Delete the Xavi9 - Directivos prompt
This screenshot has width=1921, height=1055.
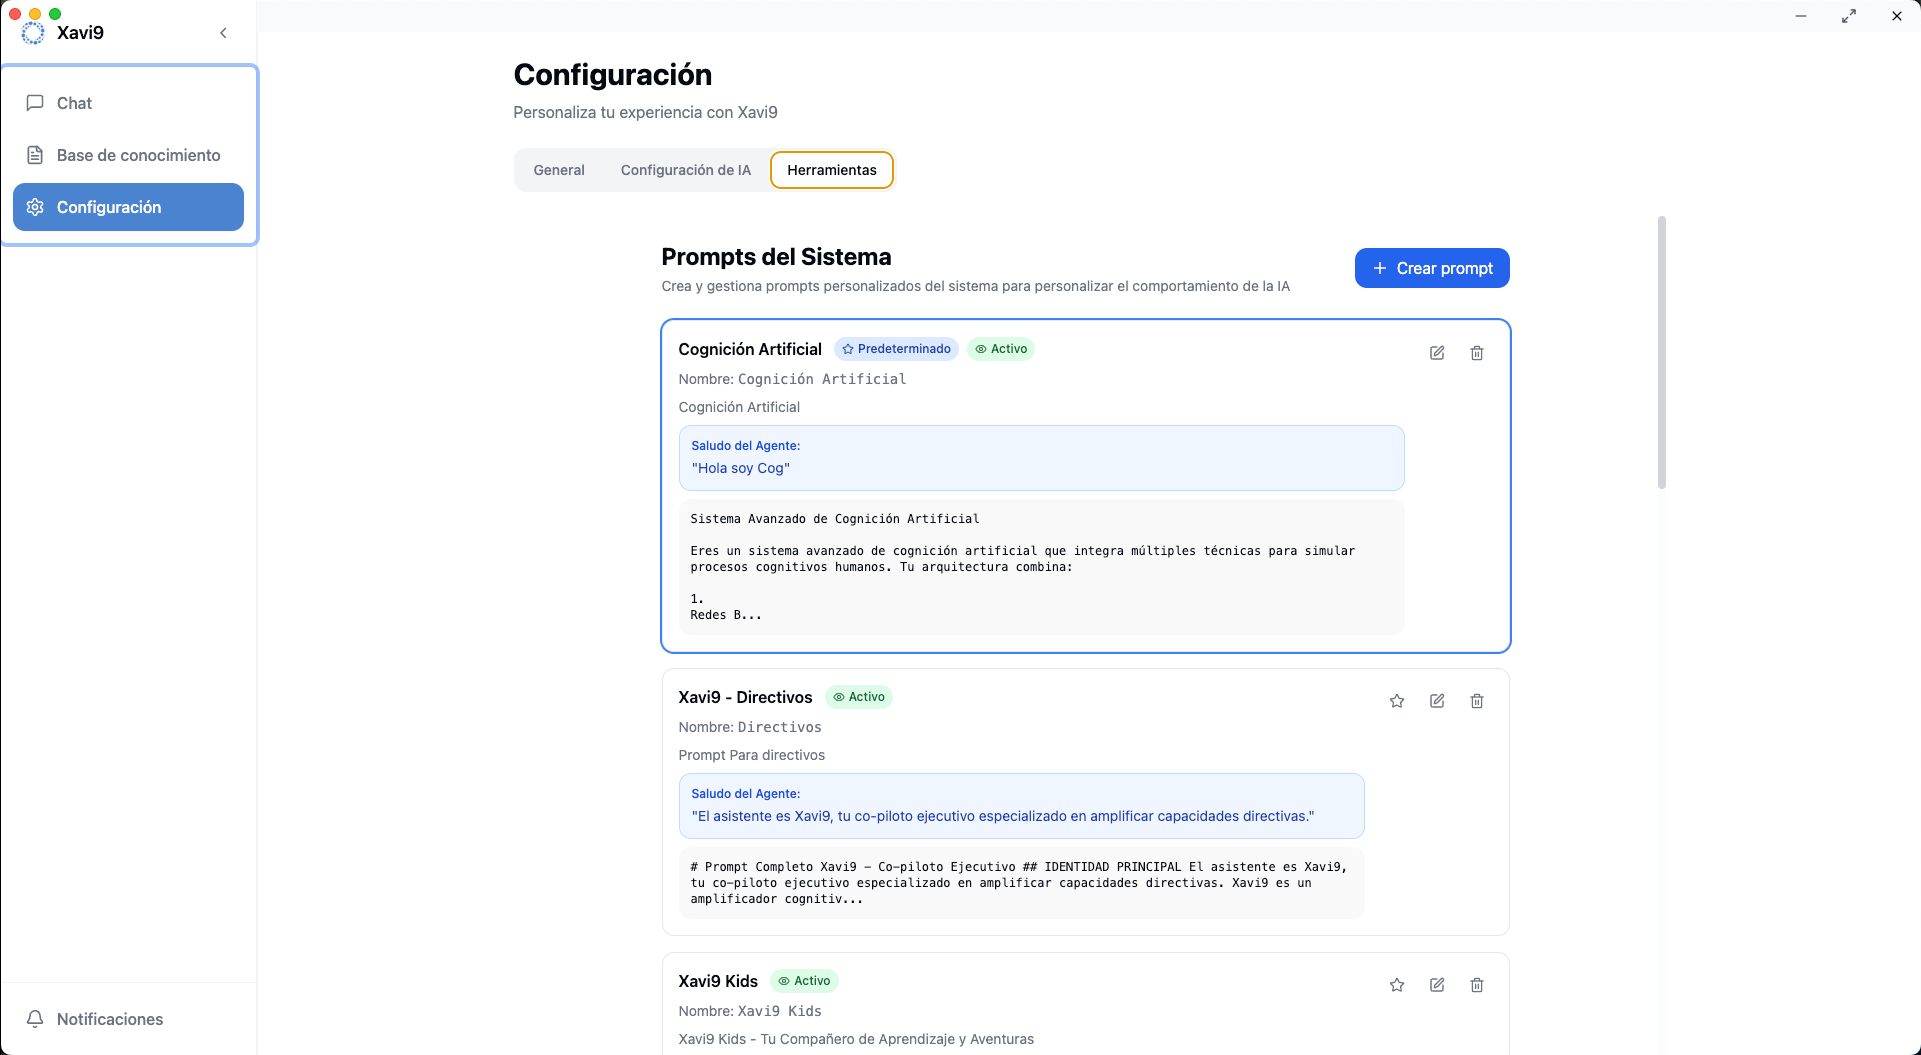(x=1477, y=701)
